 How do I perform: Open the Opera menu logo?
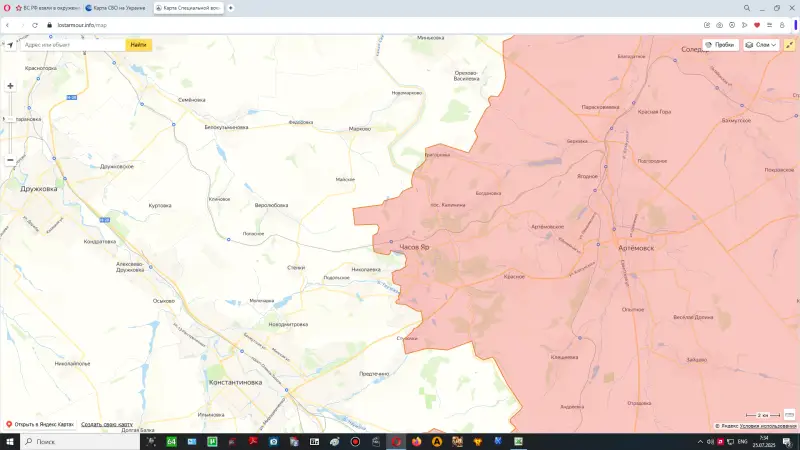pyautogui.click(x=7, y=7)
